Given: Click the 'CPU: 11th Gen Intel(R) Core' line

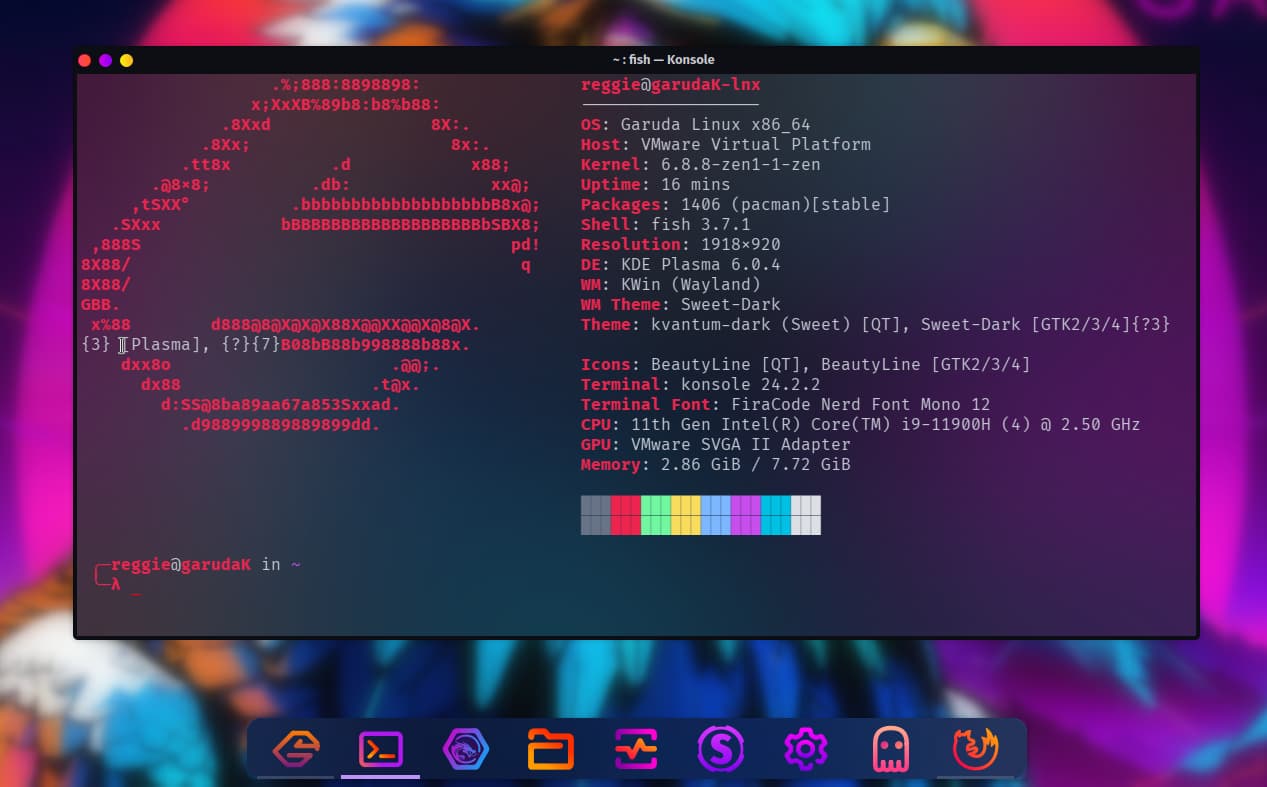Looking at the screenshot, I should pyautogui.click(x=861, y=425).
